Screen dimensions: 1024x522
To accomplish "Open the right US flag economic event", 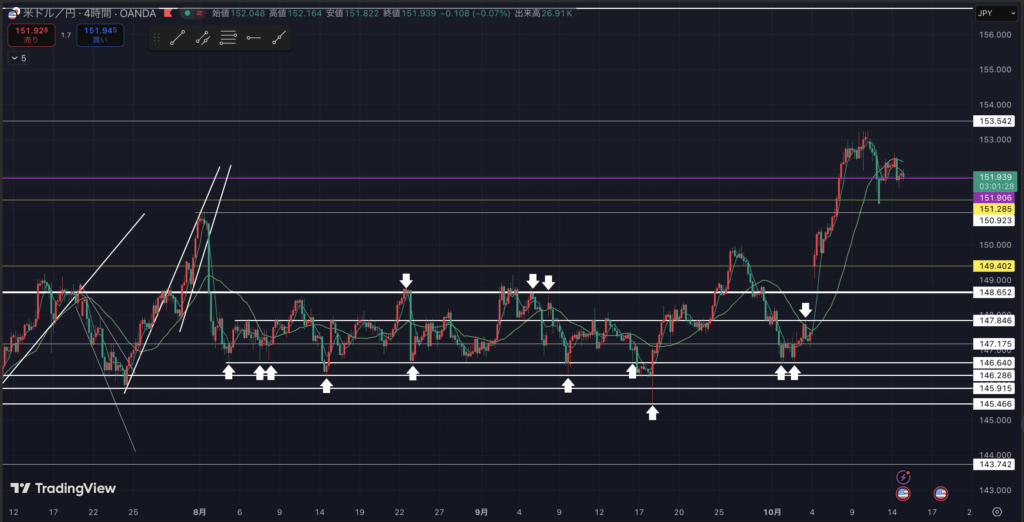I will tap(940, 493).
